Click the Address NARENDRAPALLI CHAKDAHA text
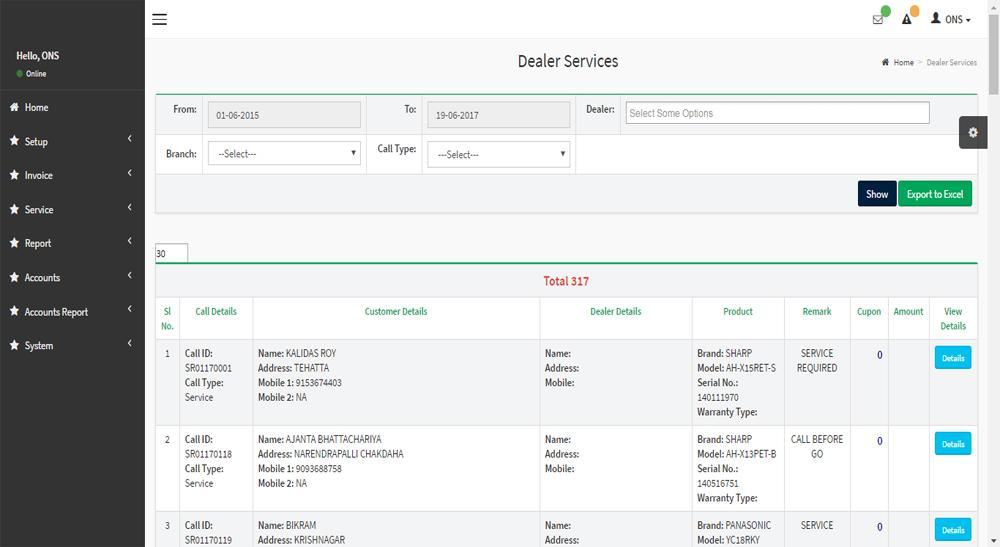Image resolution: width=1000 pixels, height=547 pixels. tap(330, 454)
